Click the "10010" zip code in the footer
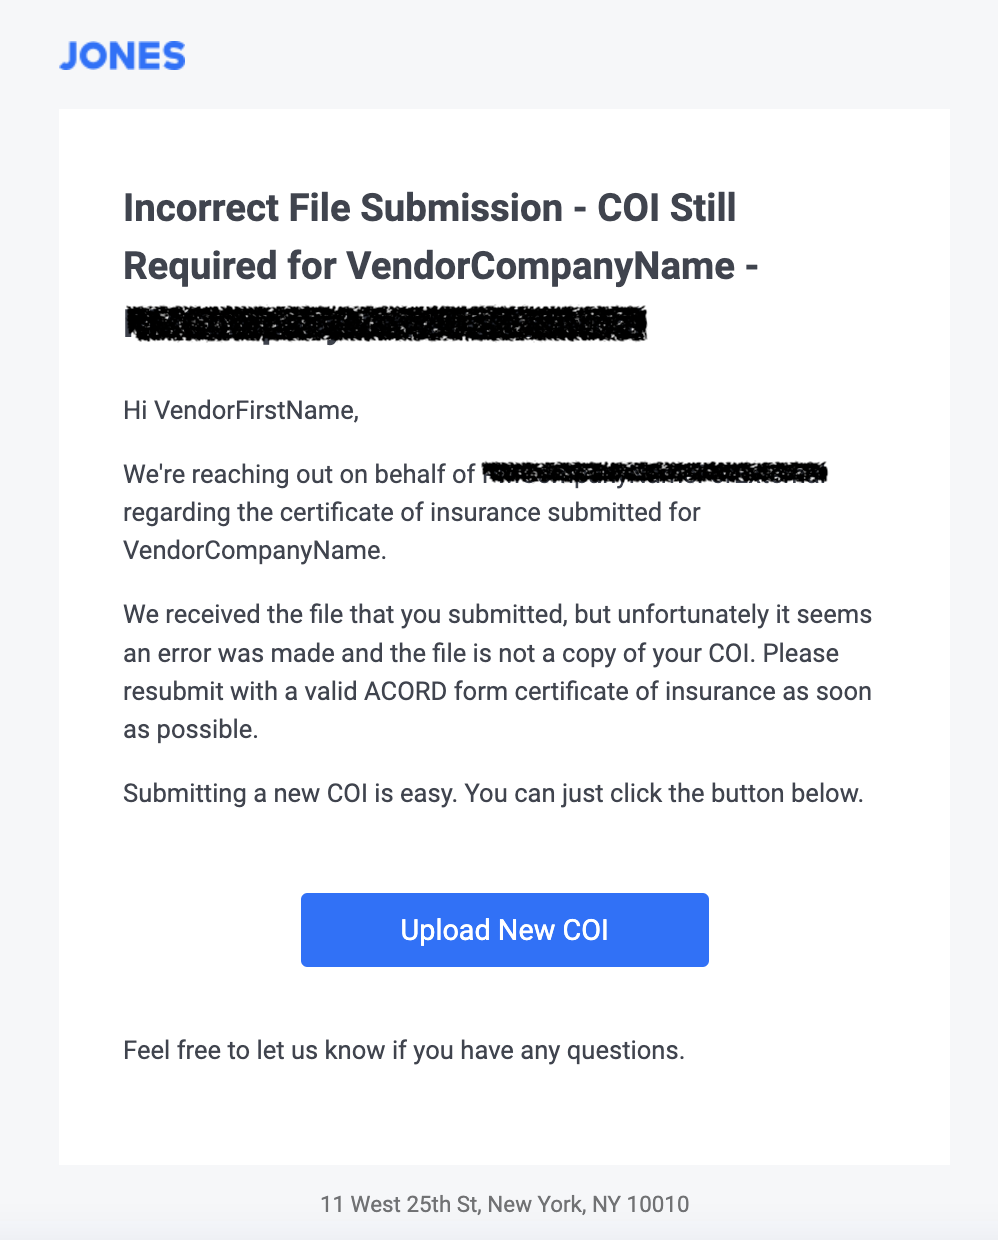Image resolution: width=998 pixels, height=1240 pixels. 657,1204
